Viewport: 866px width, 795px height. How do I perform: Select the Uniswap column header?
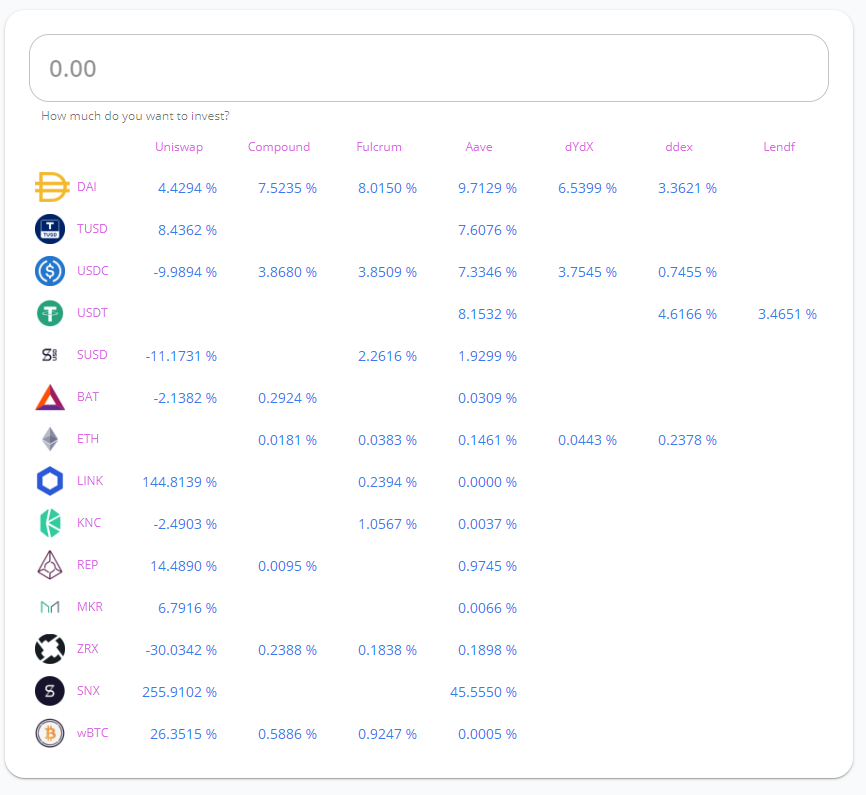(x=179, y=147)
